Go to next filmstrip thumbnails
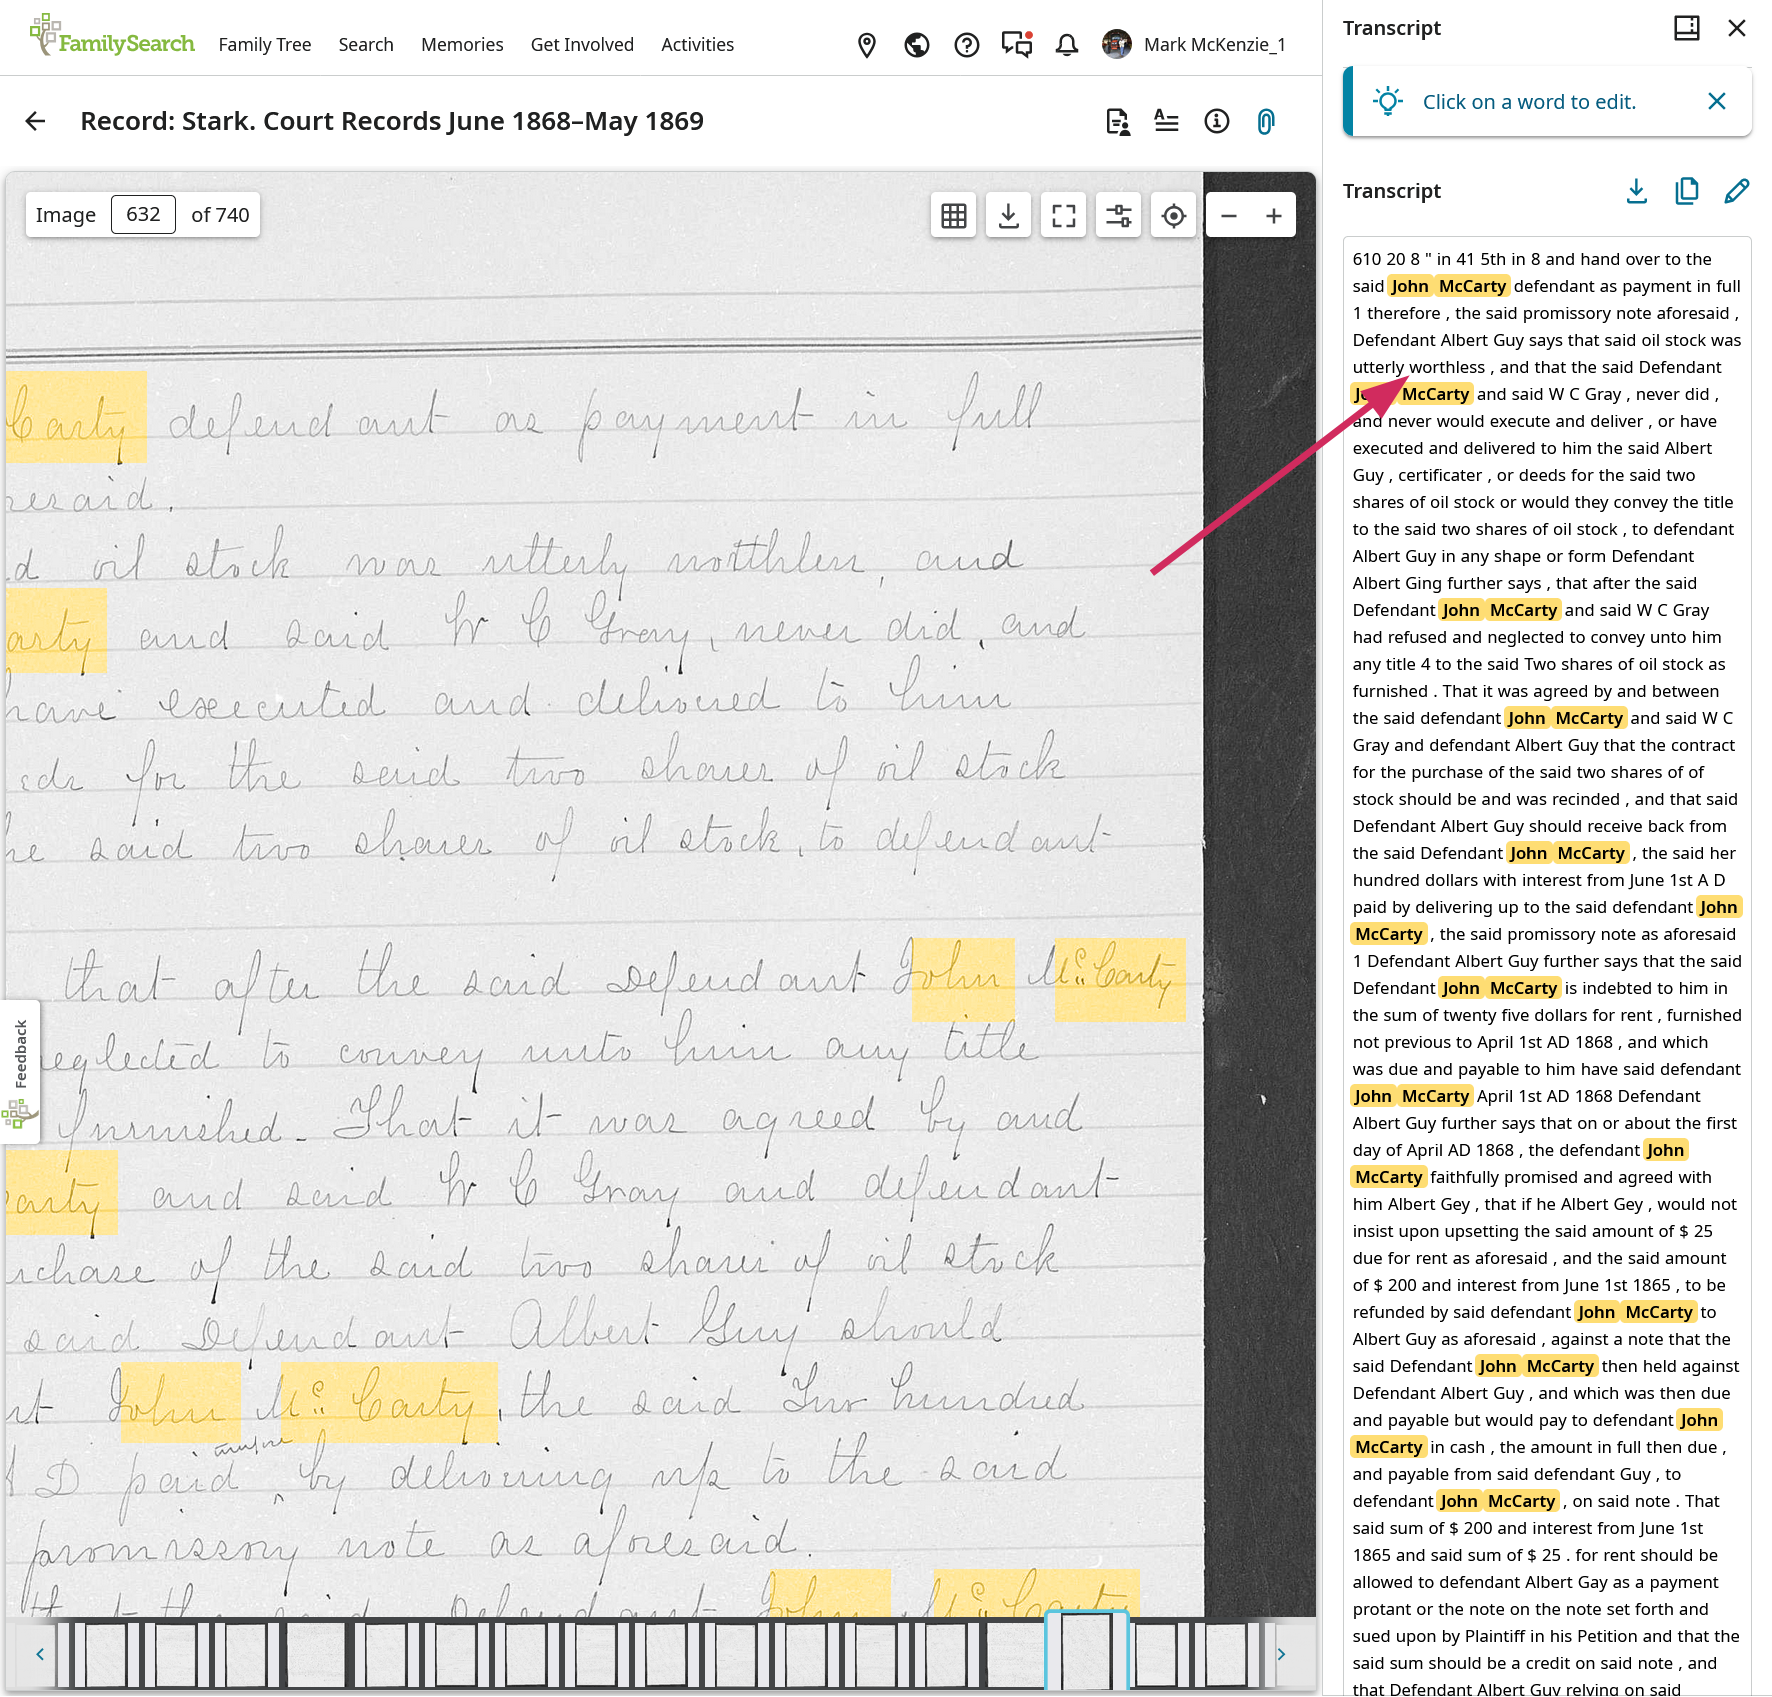1772x1697 pixels. tap(1281, 1654)
